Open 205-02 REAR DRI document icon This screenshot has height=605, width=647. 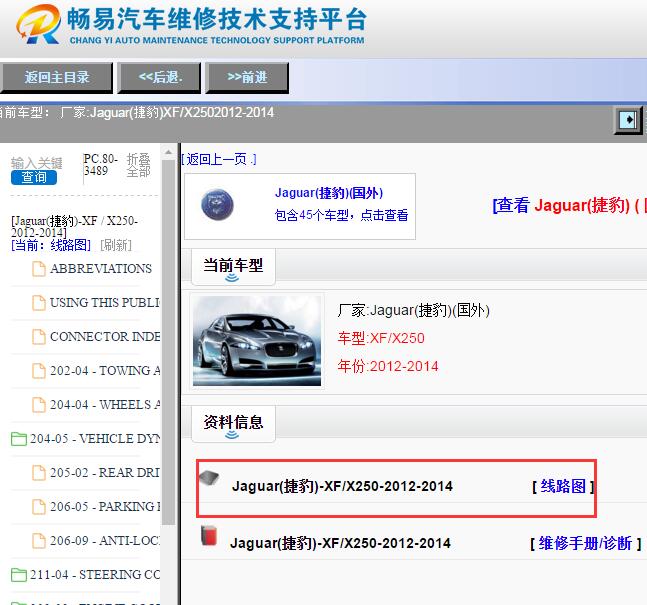coord(39,473)
